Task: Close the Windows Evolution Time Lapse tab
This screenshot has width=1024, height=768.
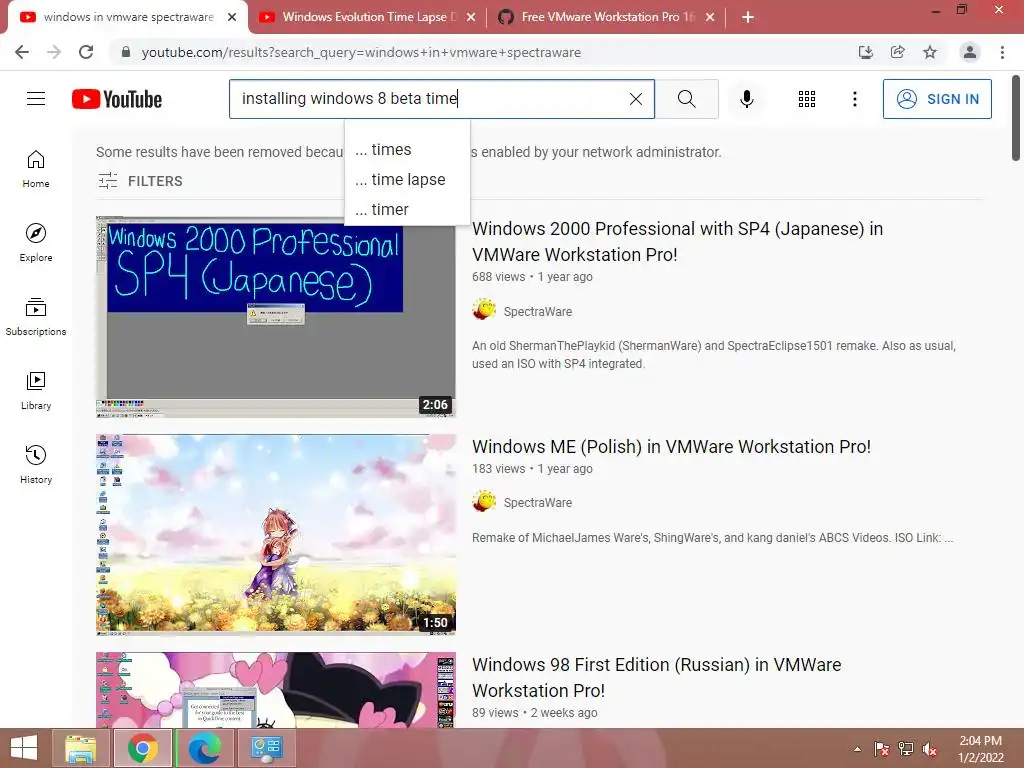Action: 471,18
